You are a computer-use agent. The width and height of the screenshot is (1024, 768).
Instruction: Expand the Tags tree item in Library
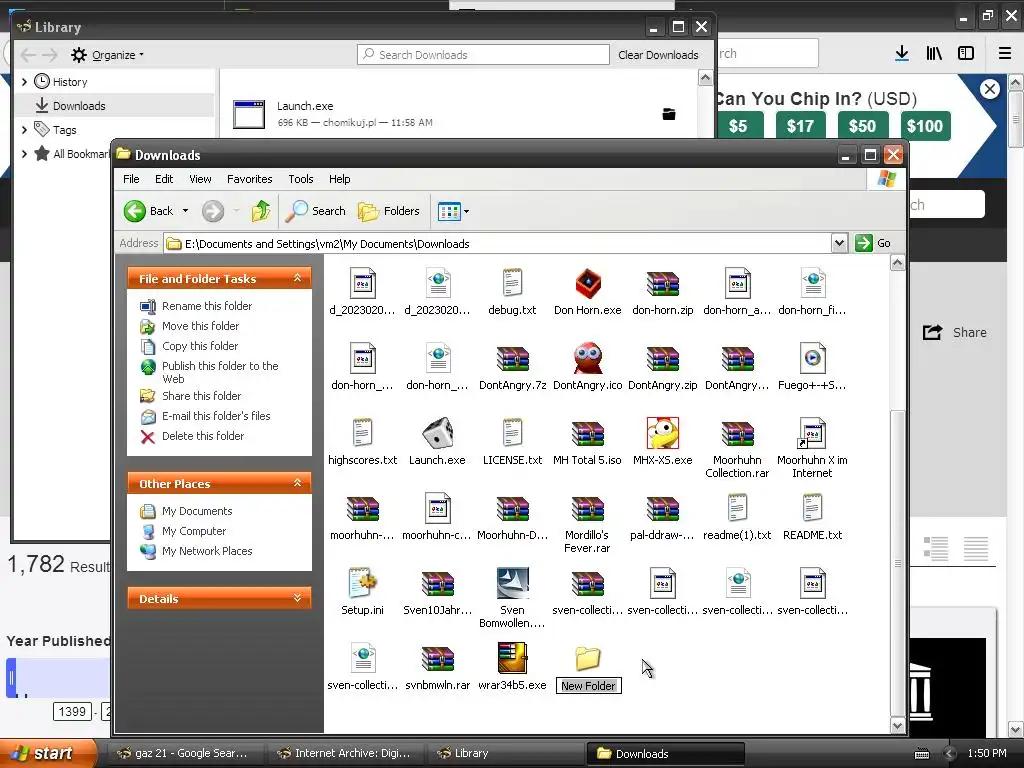[x=24, y=130]
